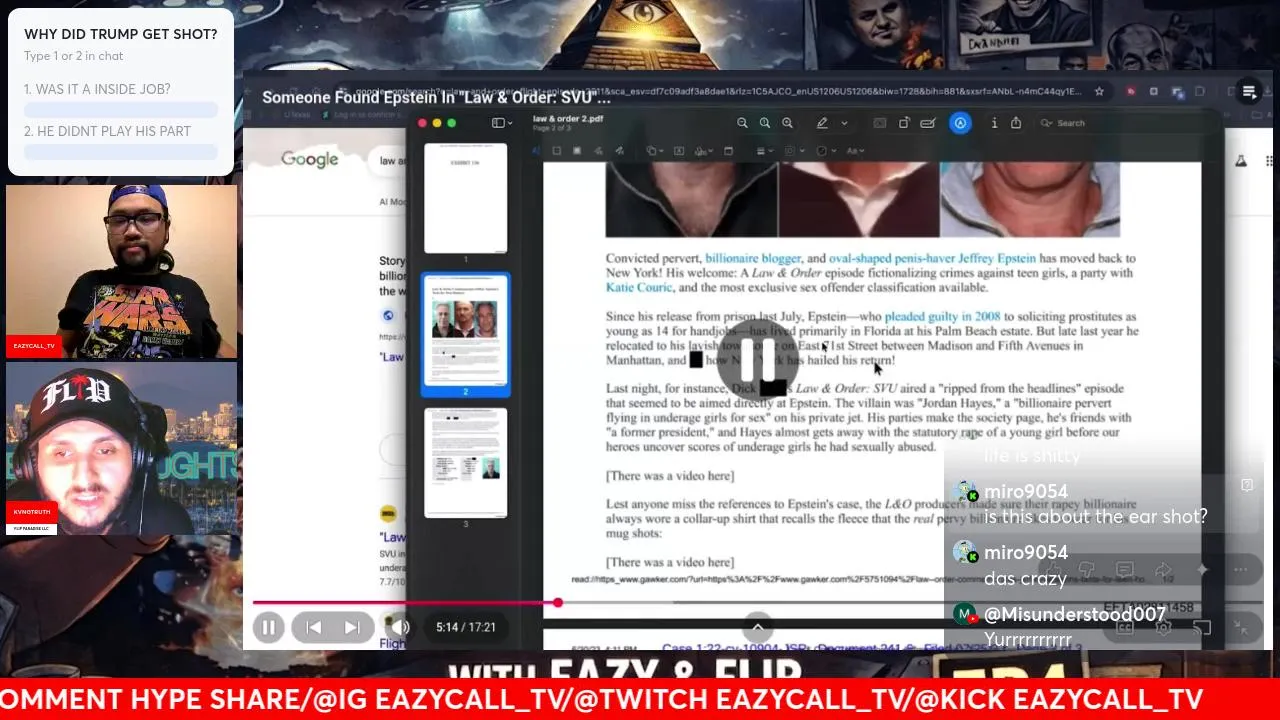Viewport: 1280px width, 720px height.
Task: Cast the video using the cast icon
Action: click(1202, 627)
